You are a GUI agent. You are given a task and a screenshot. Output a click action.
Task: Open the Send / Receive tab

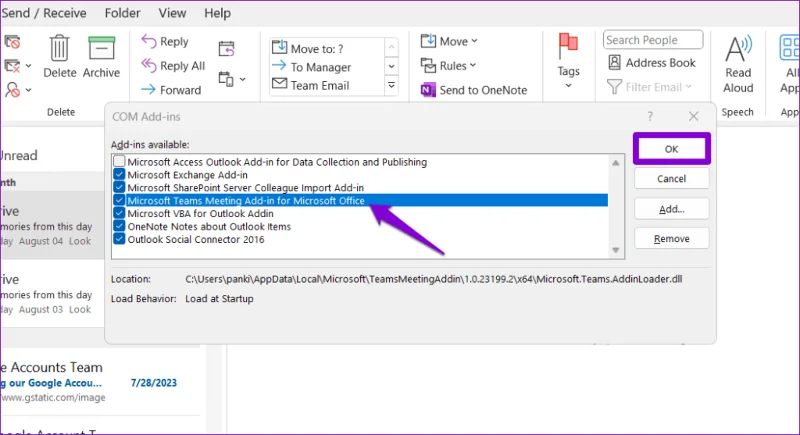point(44,13)
